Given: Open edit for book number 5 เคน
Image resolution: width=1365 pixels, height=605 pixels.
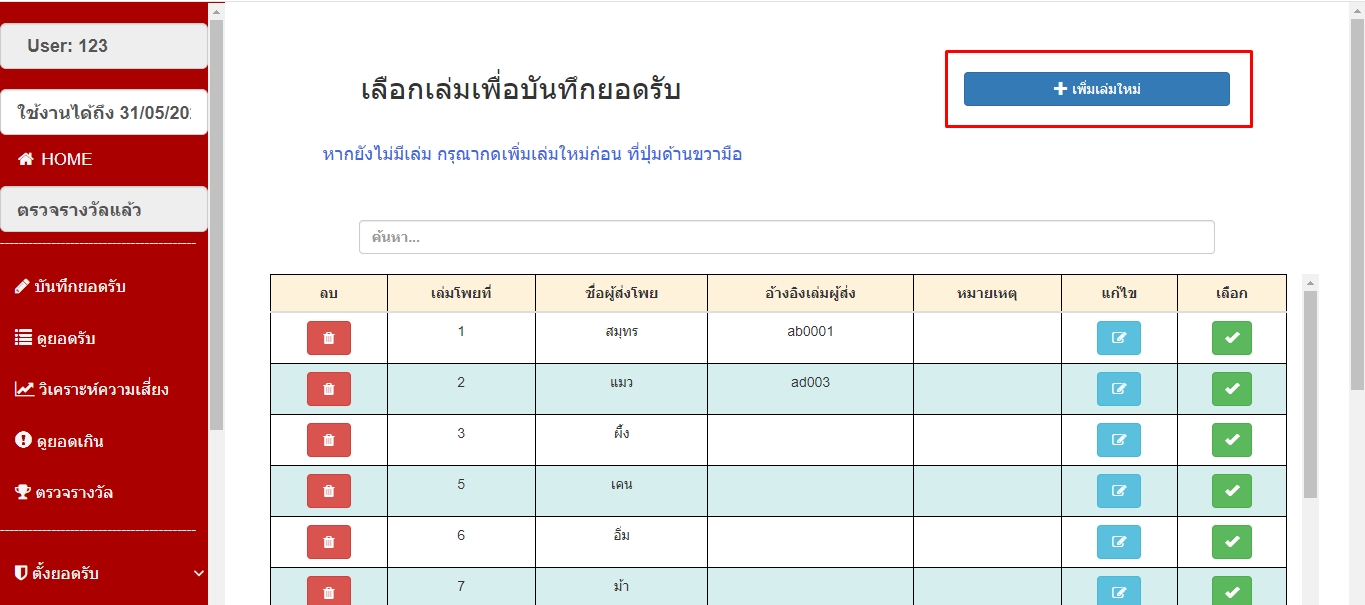Looking at the screenshot, I should (x=1118, y=491).
